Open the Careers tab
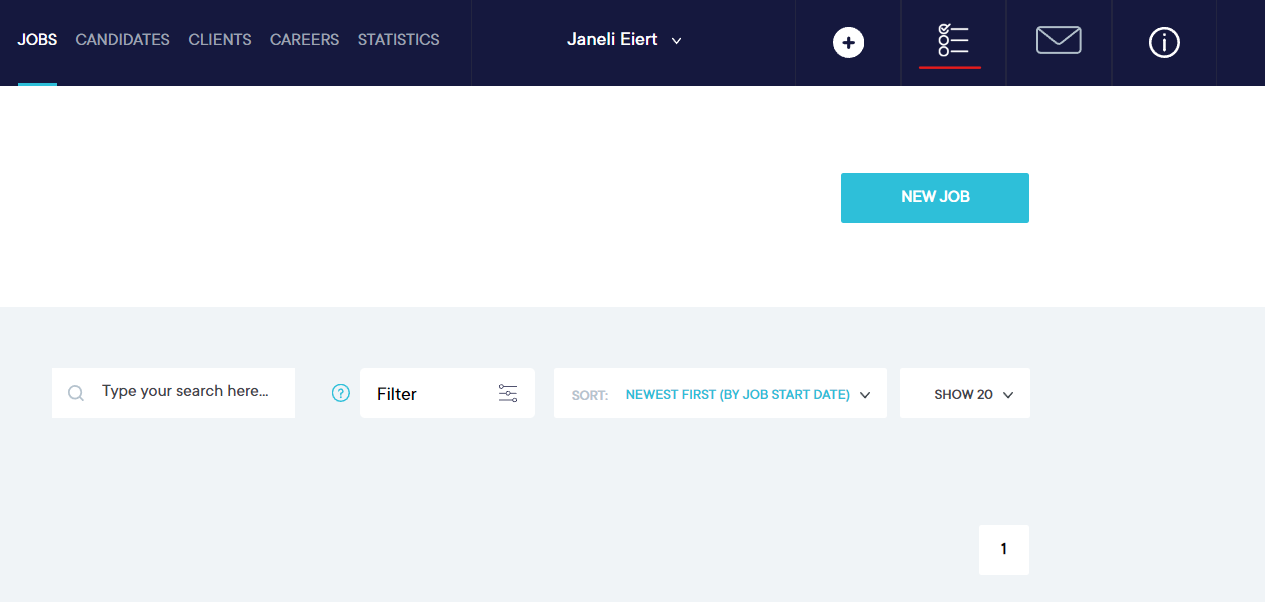 coord(304,40)
